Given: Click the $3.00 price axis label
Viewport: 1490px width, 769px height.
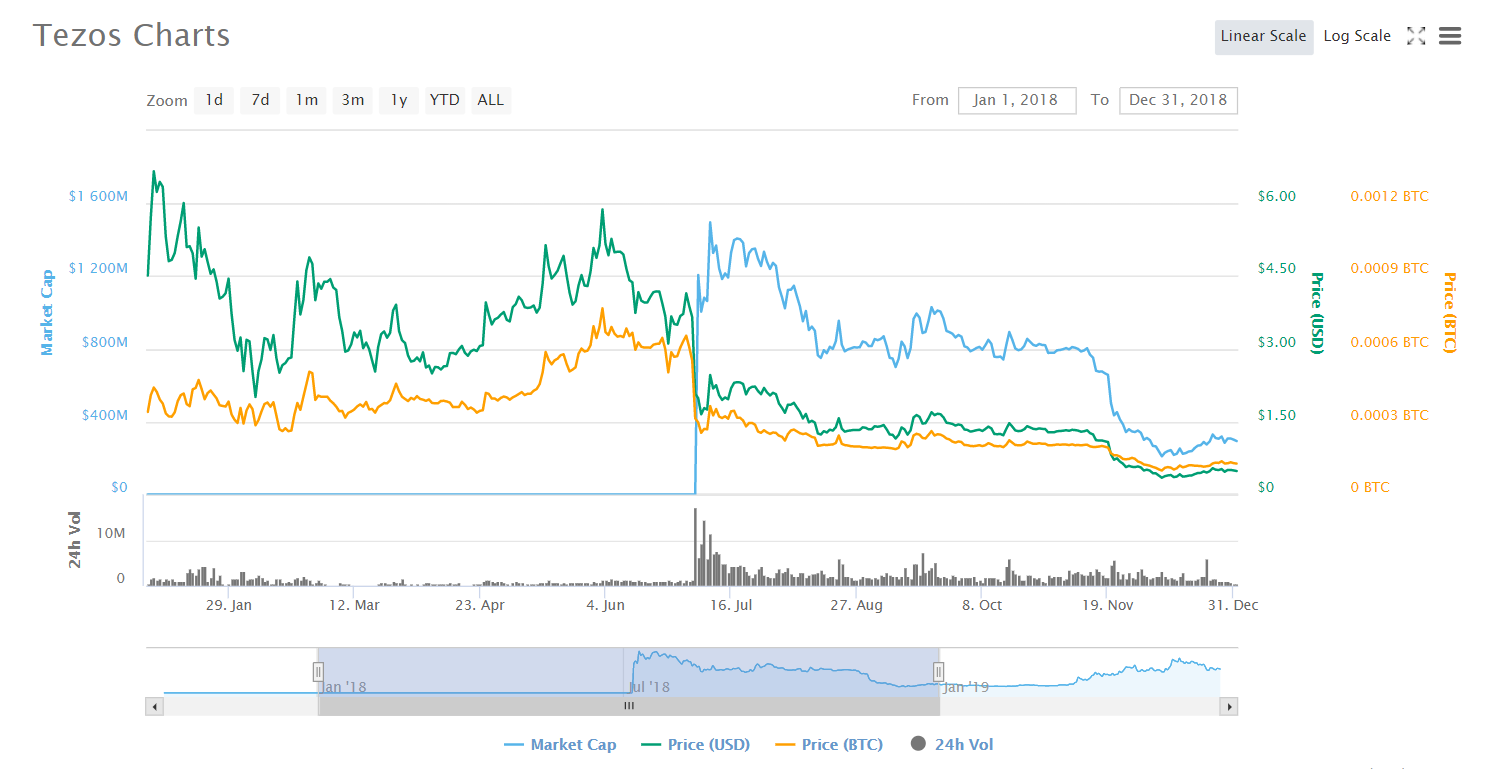Looking at the screenshot, I should [x=1277, y=342].
